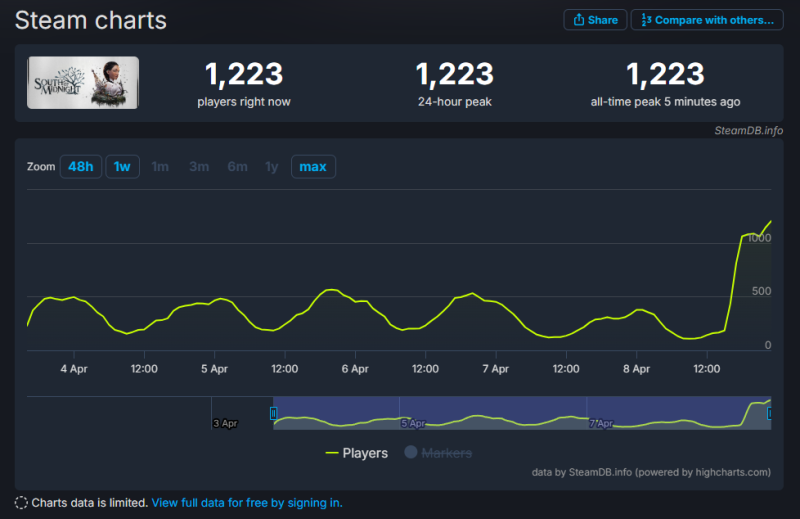The image size is (800, 519).
Task: Click the dashed circle limited-data icon
Action: [21, 503]
